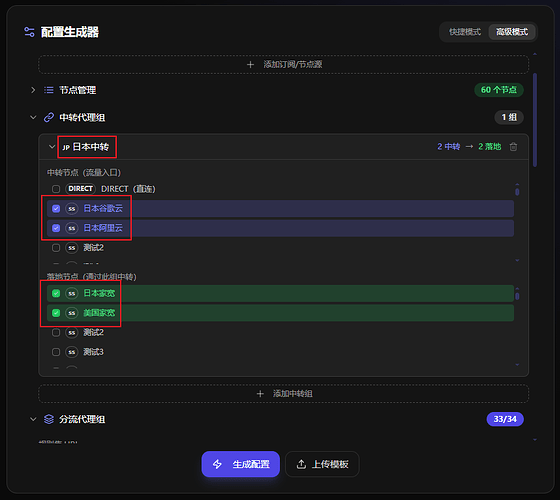Click the 测试3 row label
This screenshot has height=500, width=560.
pyautogui.click(x=93, y=352)
